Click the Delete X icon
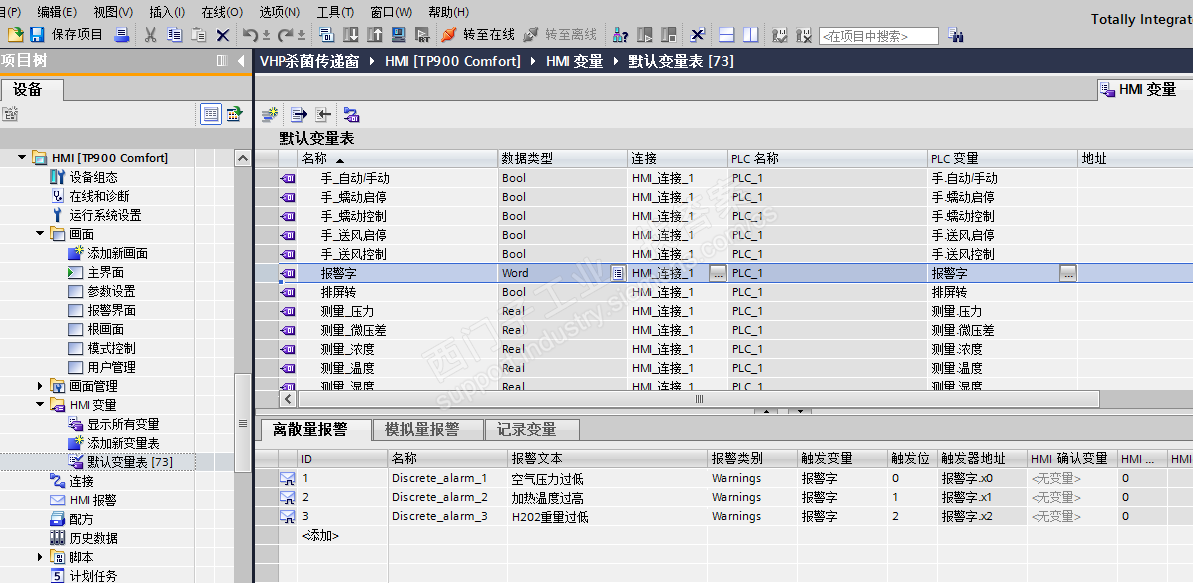Viewport: 1193px width, 583px height. click(222, 34)
